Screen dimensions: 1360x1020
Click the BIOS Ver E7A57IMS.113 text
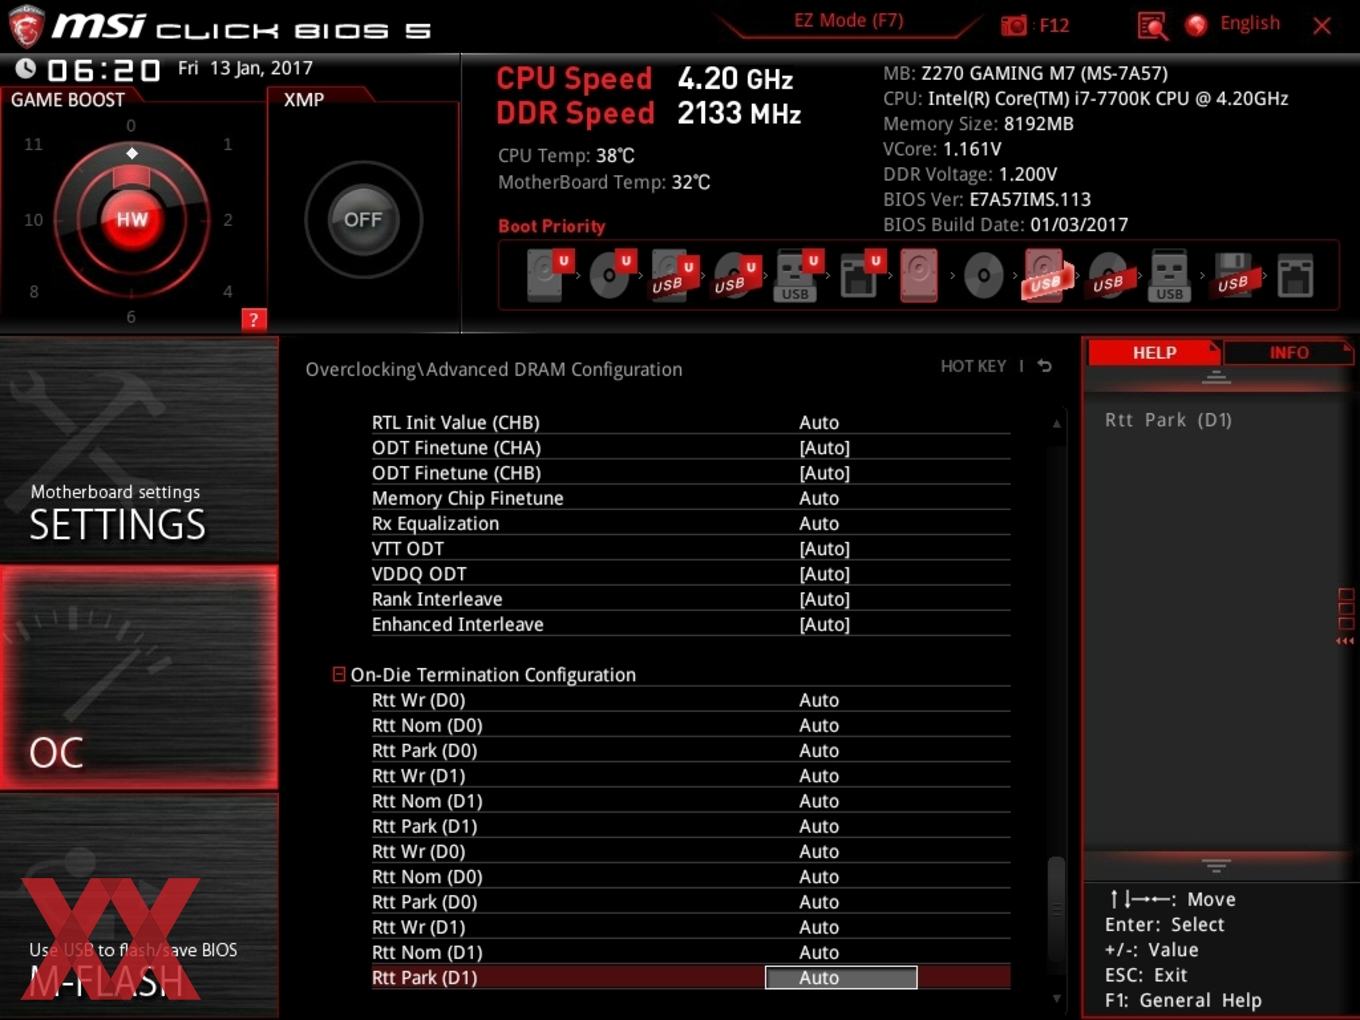[987, 199]
